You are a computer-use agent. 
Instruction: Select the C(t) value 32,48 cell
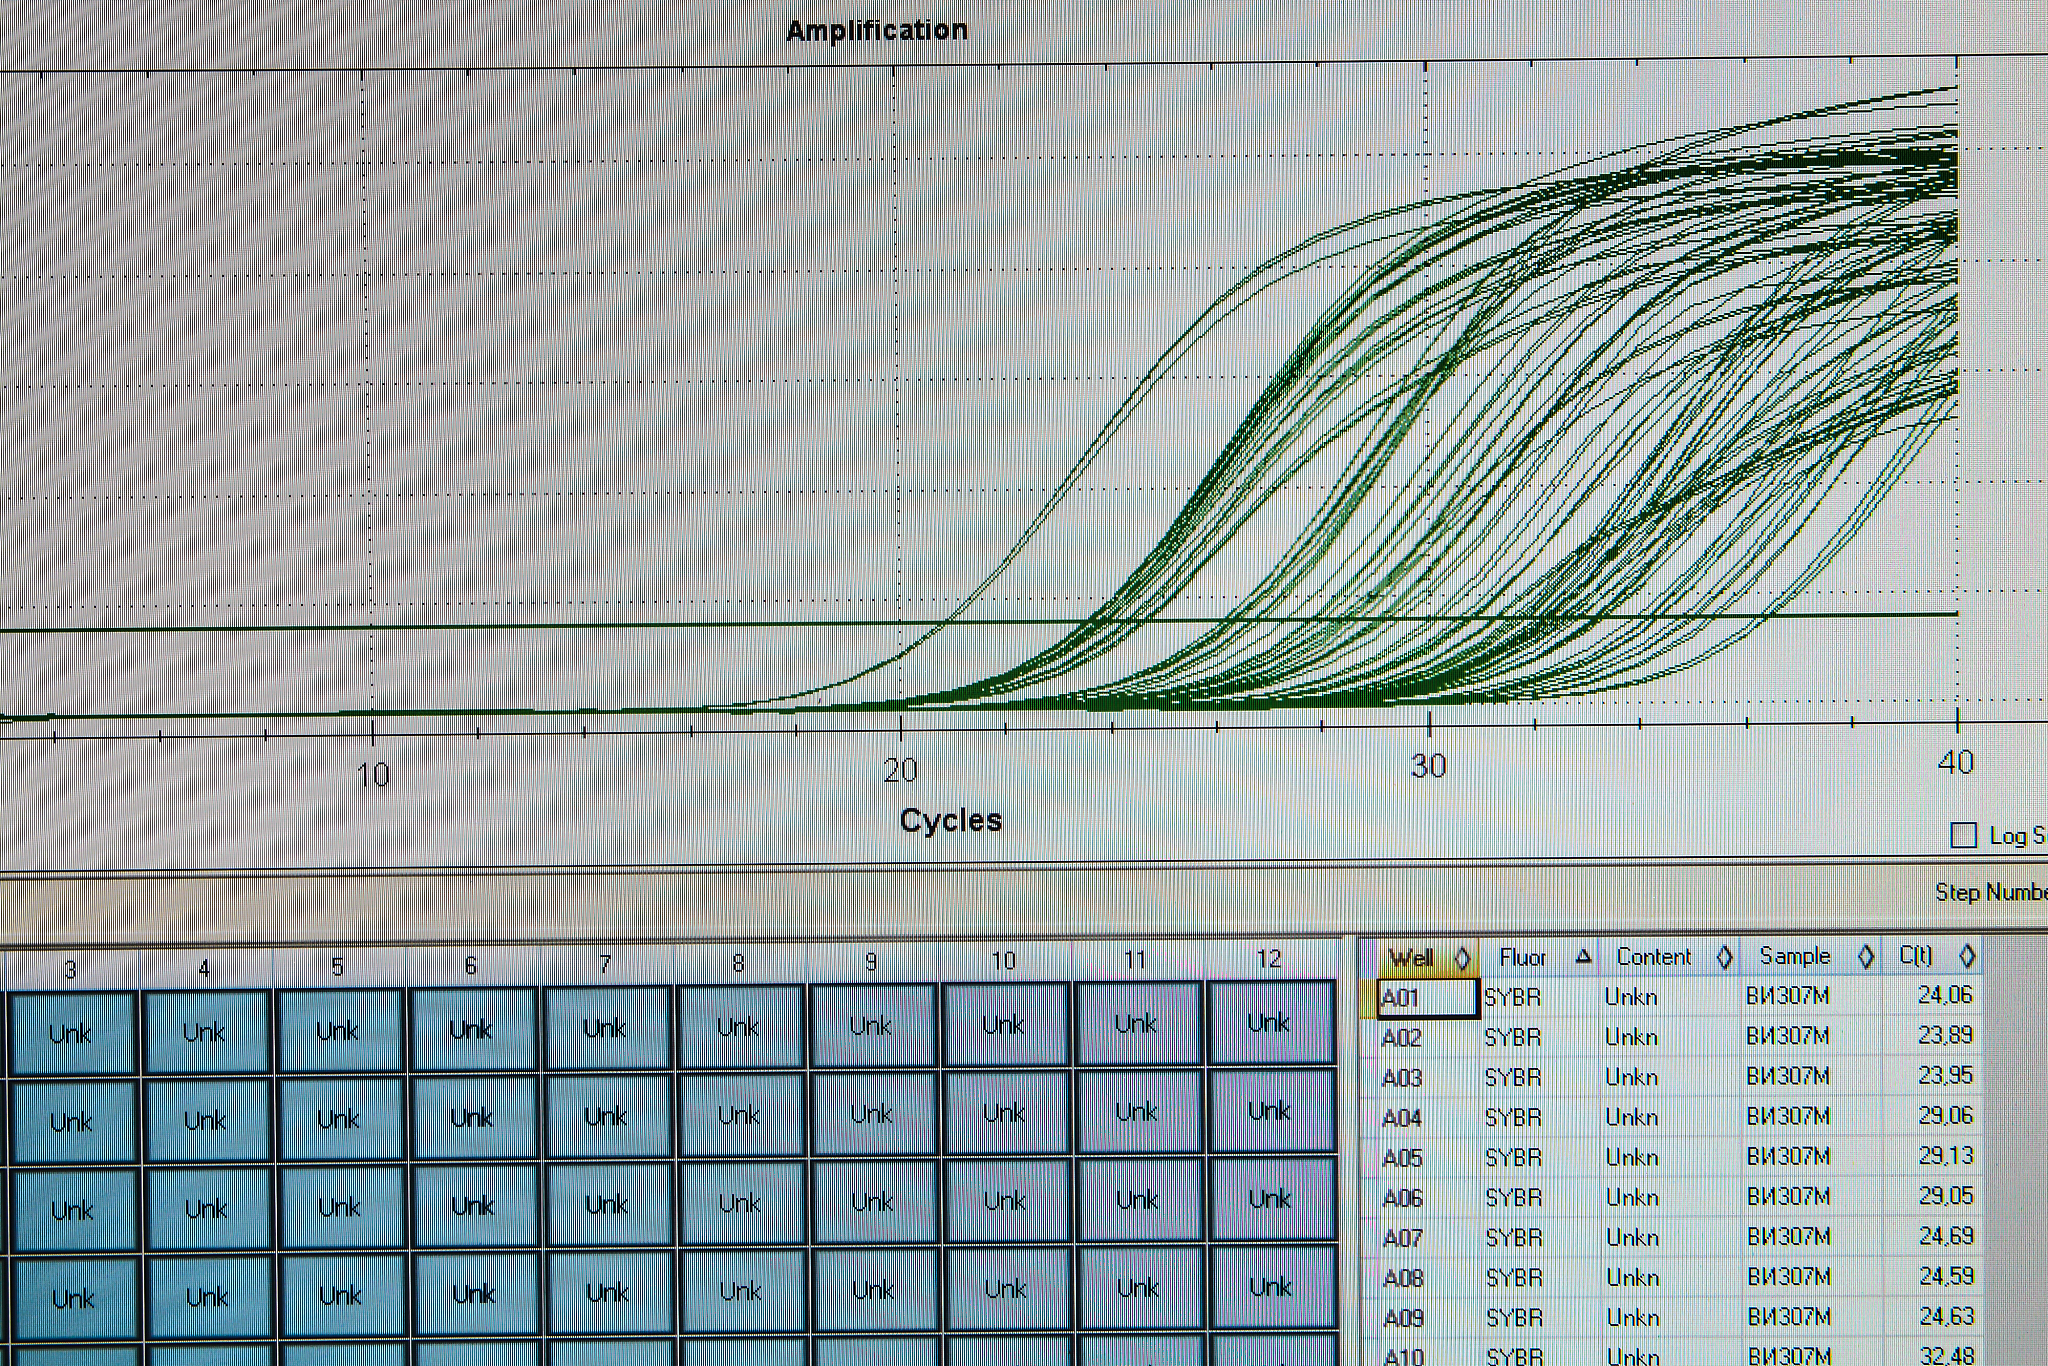coord(1946,1356)
